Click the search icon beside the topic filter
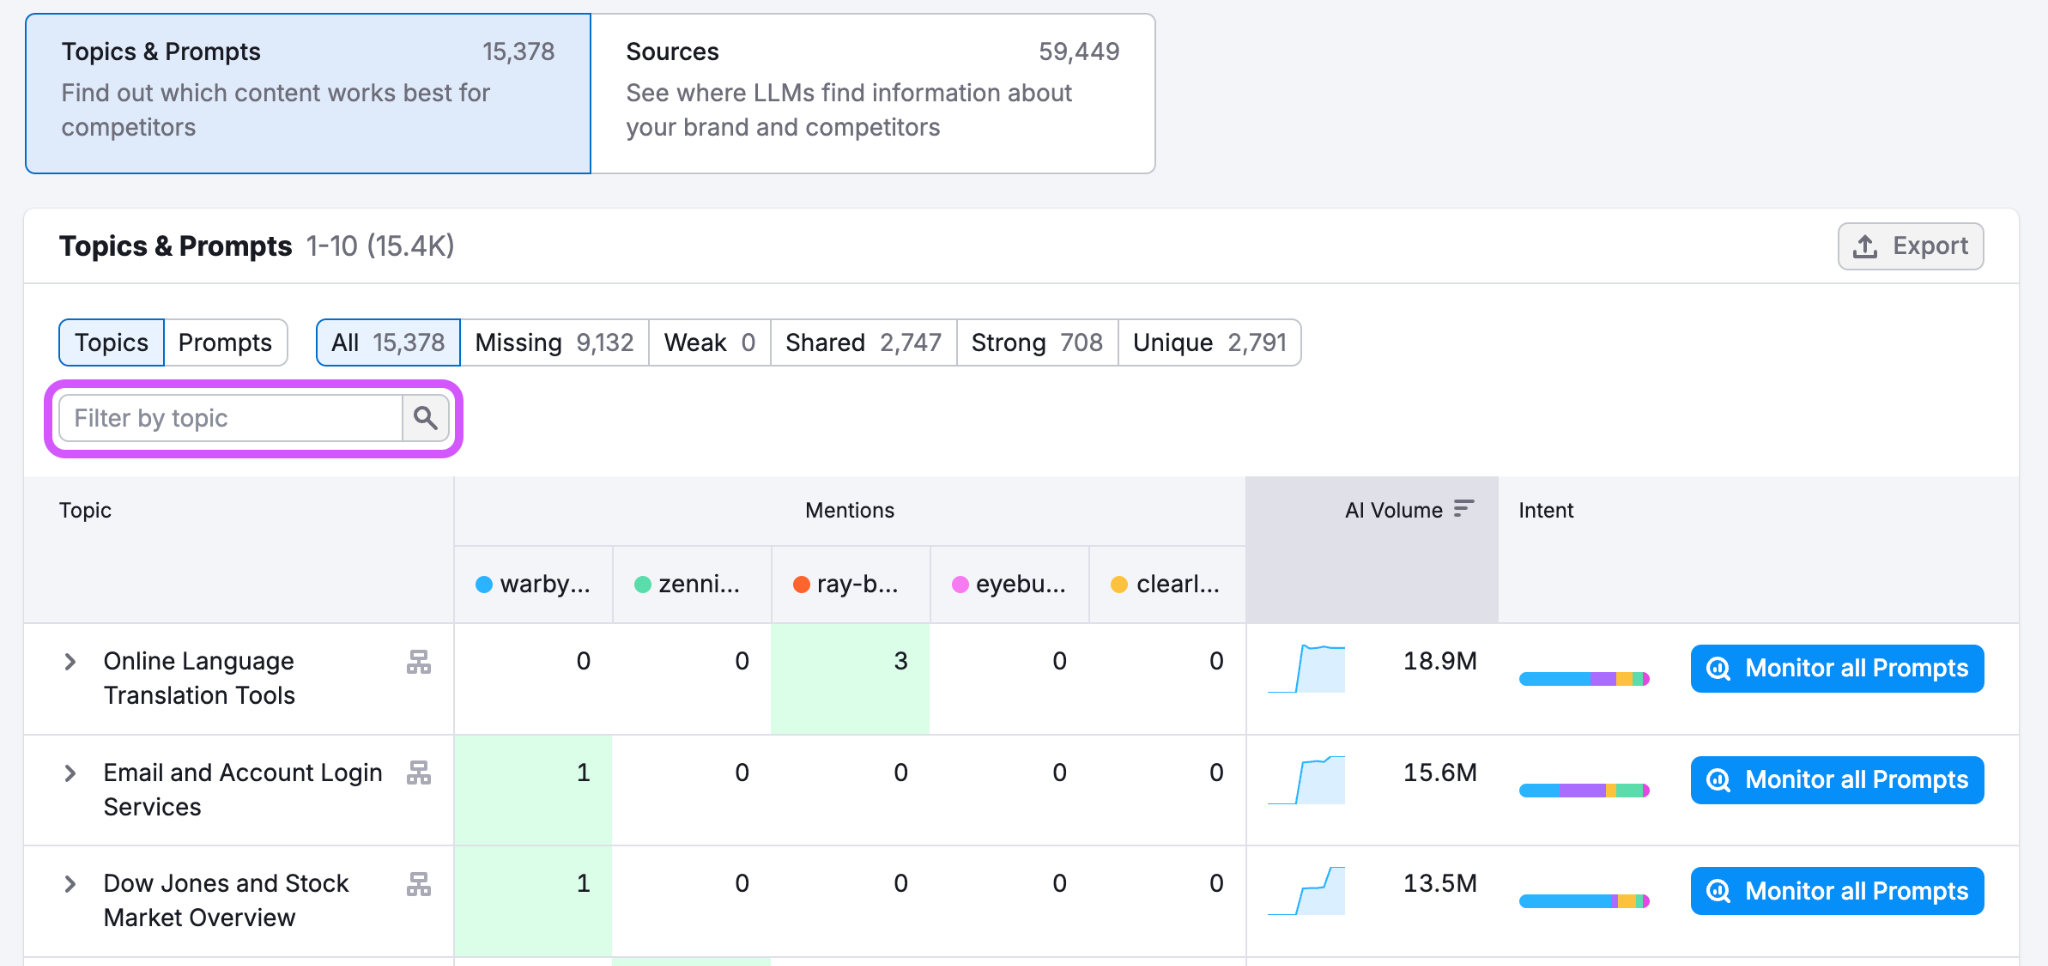Viewport: 2048px width, 966px height. tap(425, 418)
